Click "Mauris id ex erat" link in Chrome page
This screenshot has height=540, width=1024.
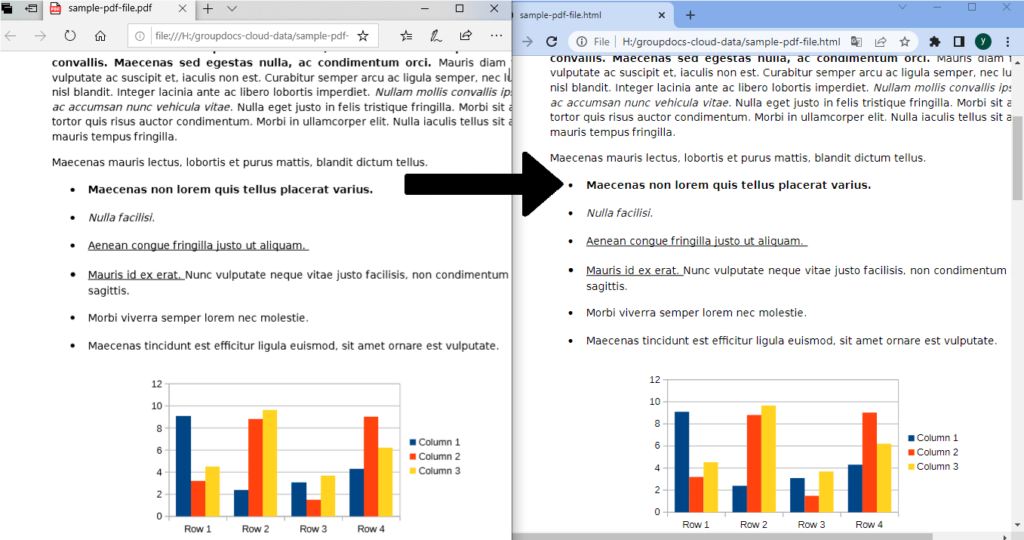(x=634, y=270)
